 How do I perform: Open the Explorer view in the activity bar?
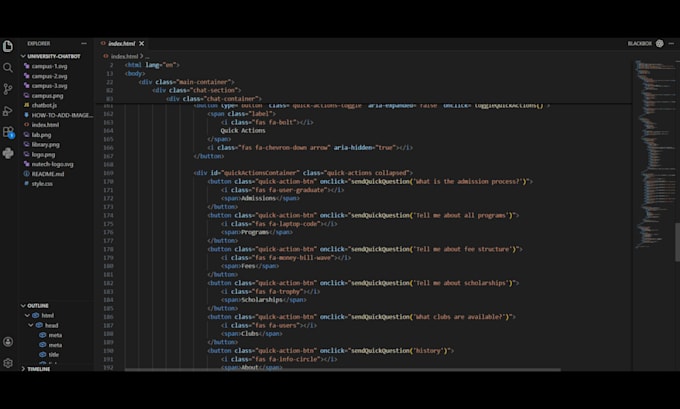point(8,46)
